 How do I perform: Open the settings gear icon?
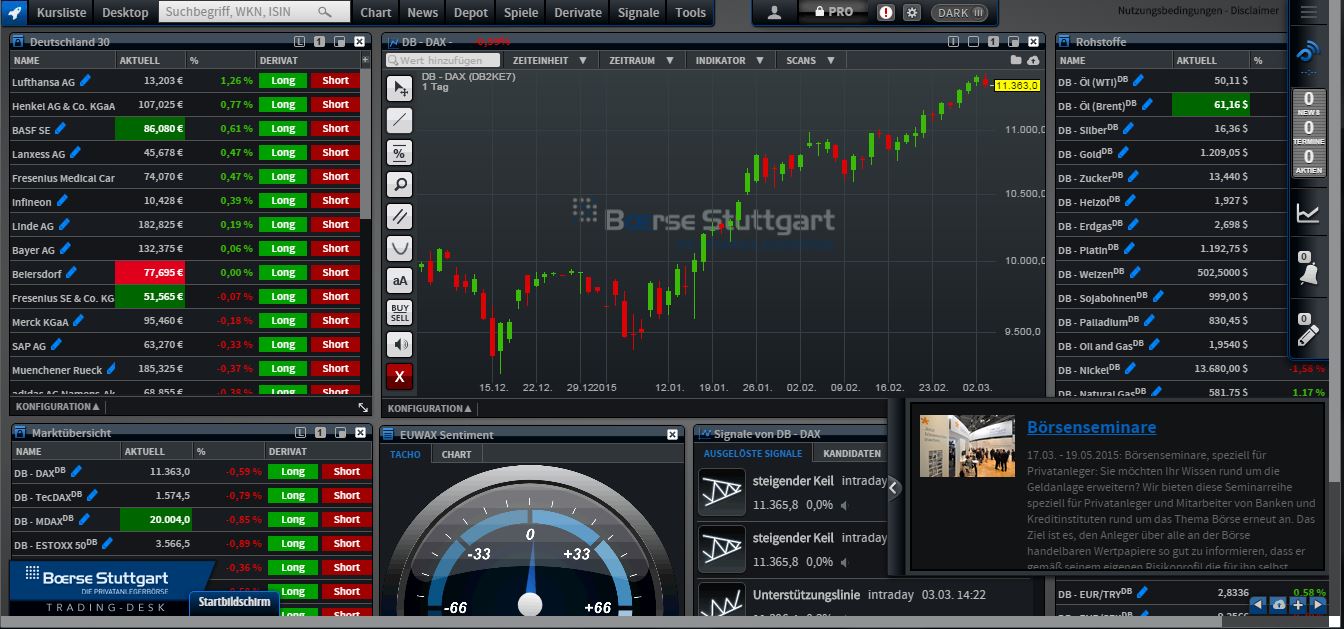coord(912,12)
